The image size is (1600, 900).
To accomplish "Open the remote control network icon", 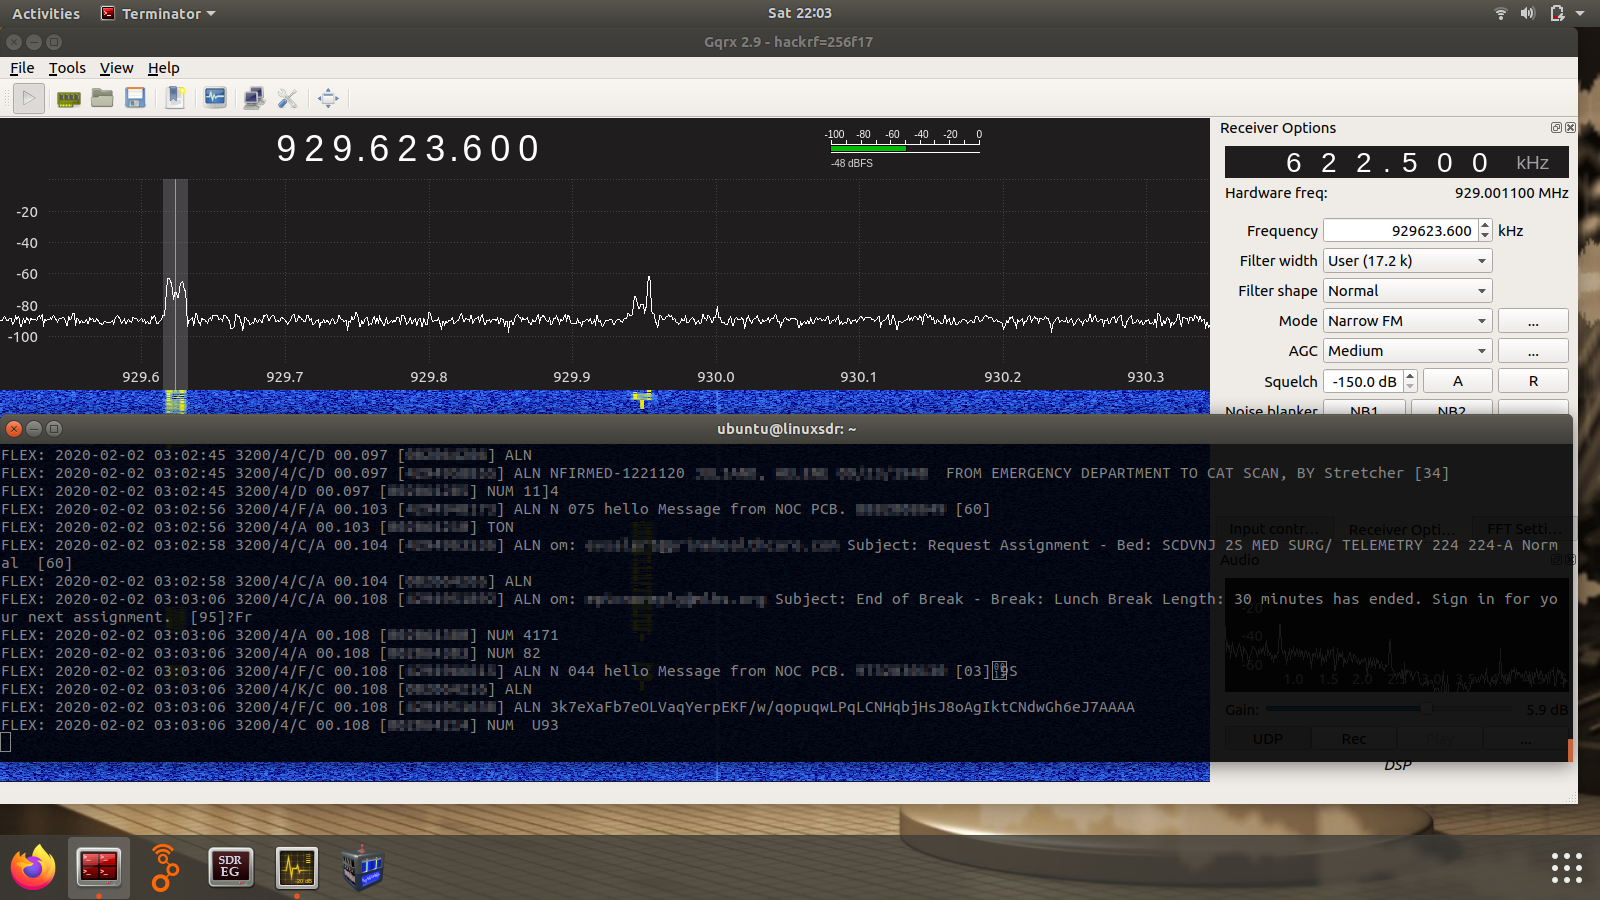I will coord(254,98).
